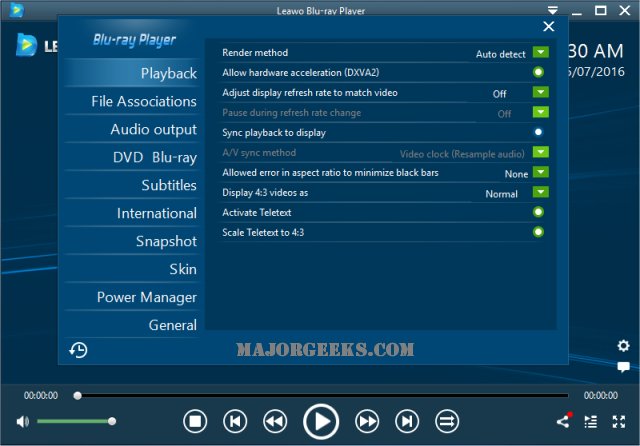Click the Off value for refresh rate
This screenshot has height=446, width=640.
tap(499, 94)
